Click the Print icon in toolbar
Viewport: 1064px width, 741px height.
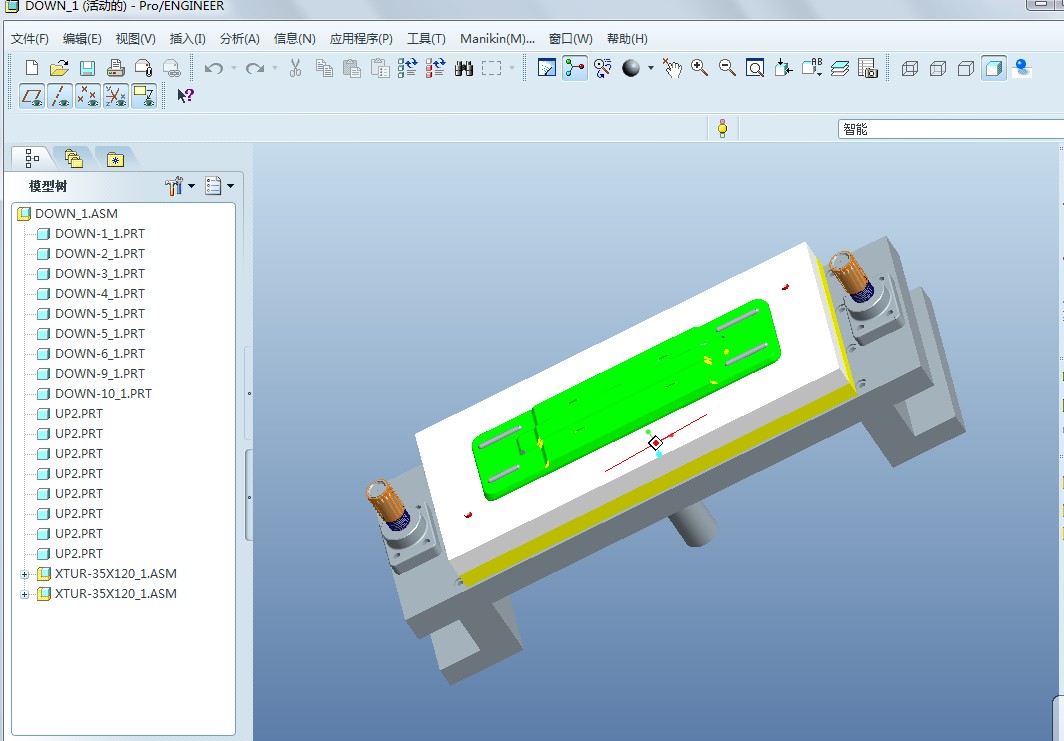pyautogui.click(x=115, y=68)
